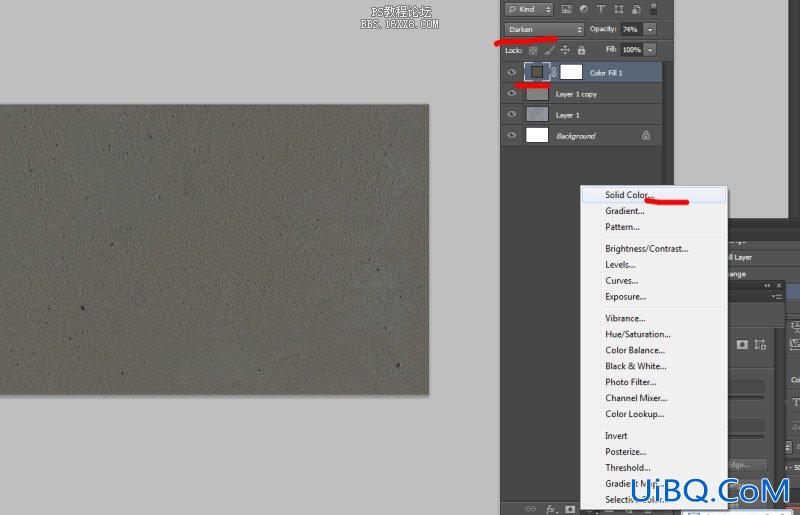Choose Hue/Saturation adjustment

[654, 334]
